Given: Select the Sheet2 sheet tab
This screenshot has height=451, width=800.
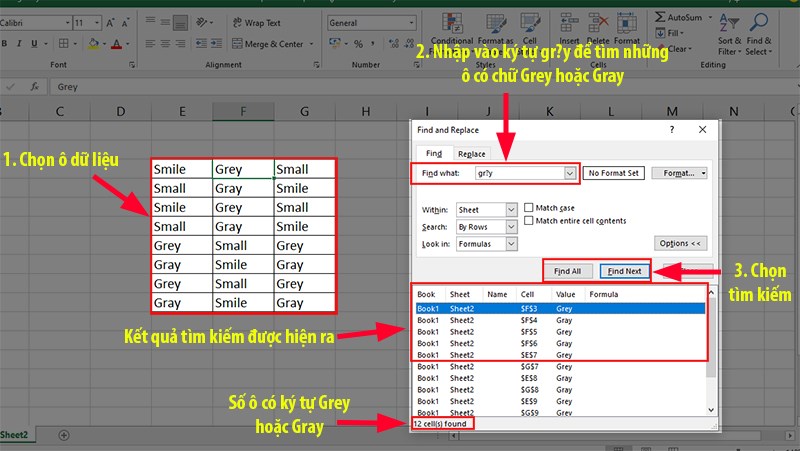Looking at the screenshot, I should pos(14,435).
